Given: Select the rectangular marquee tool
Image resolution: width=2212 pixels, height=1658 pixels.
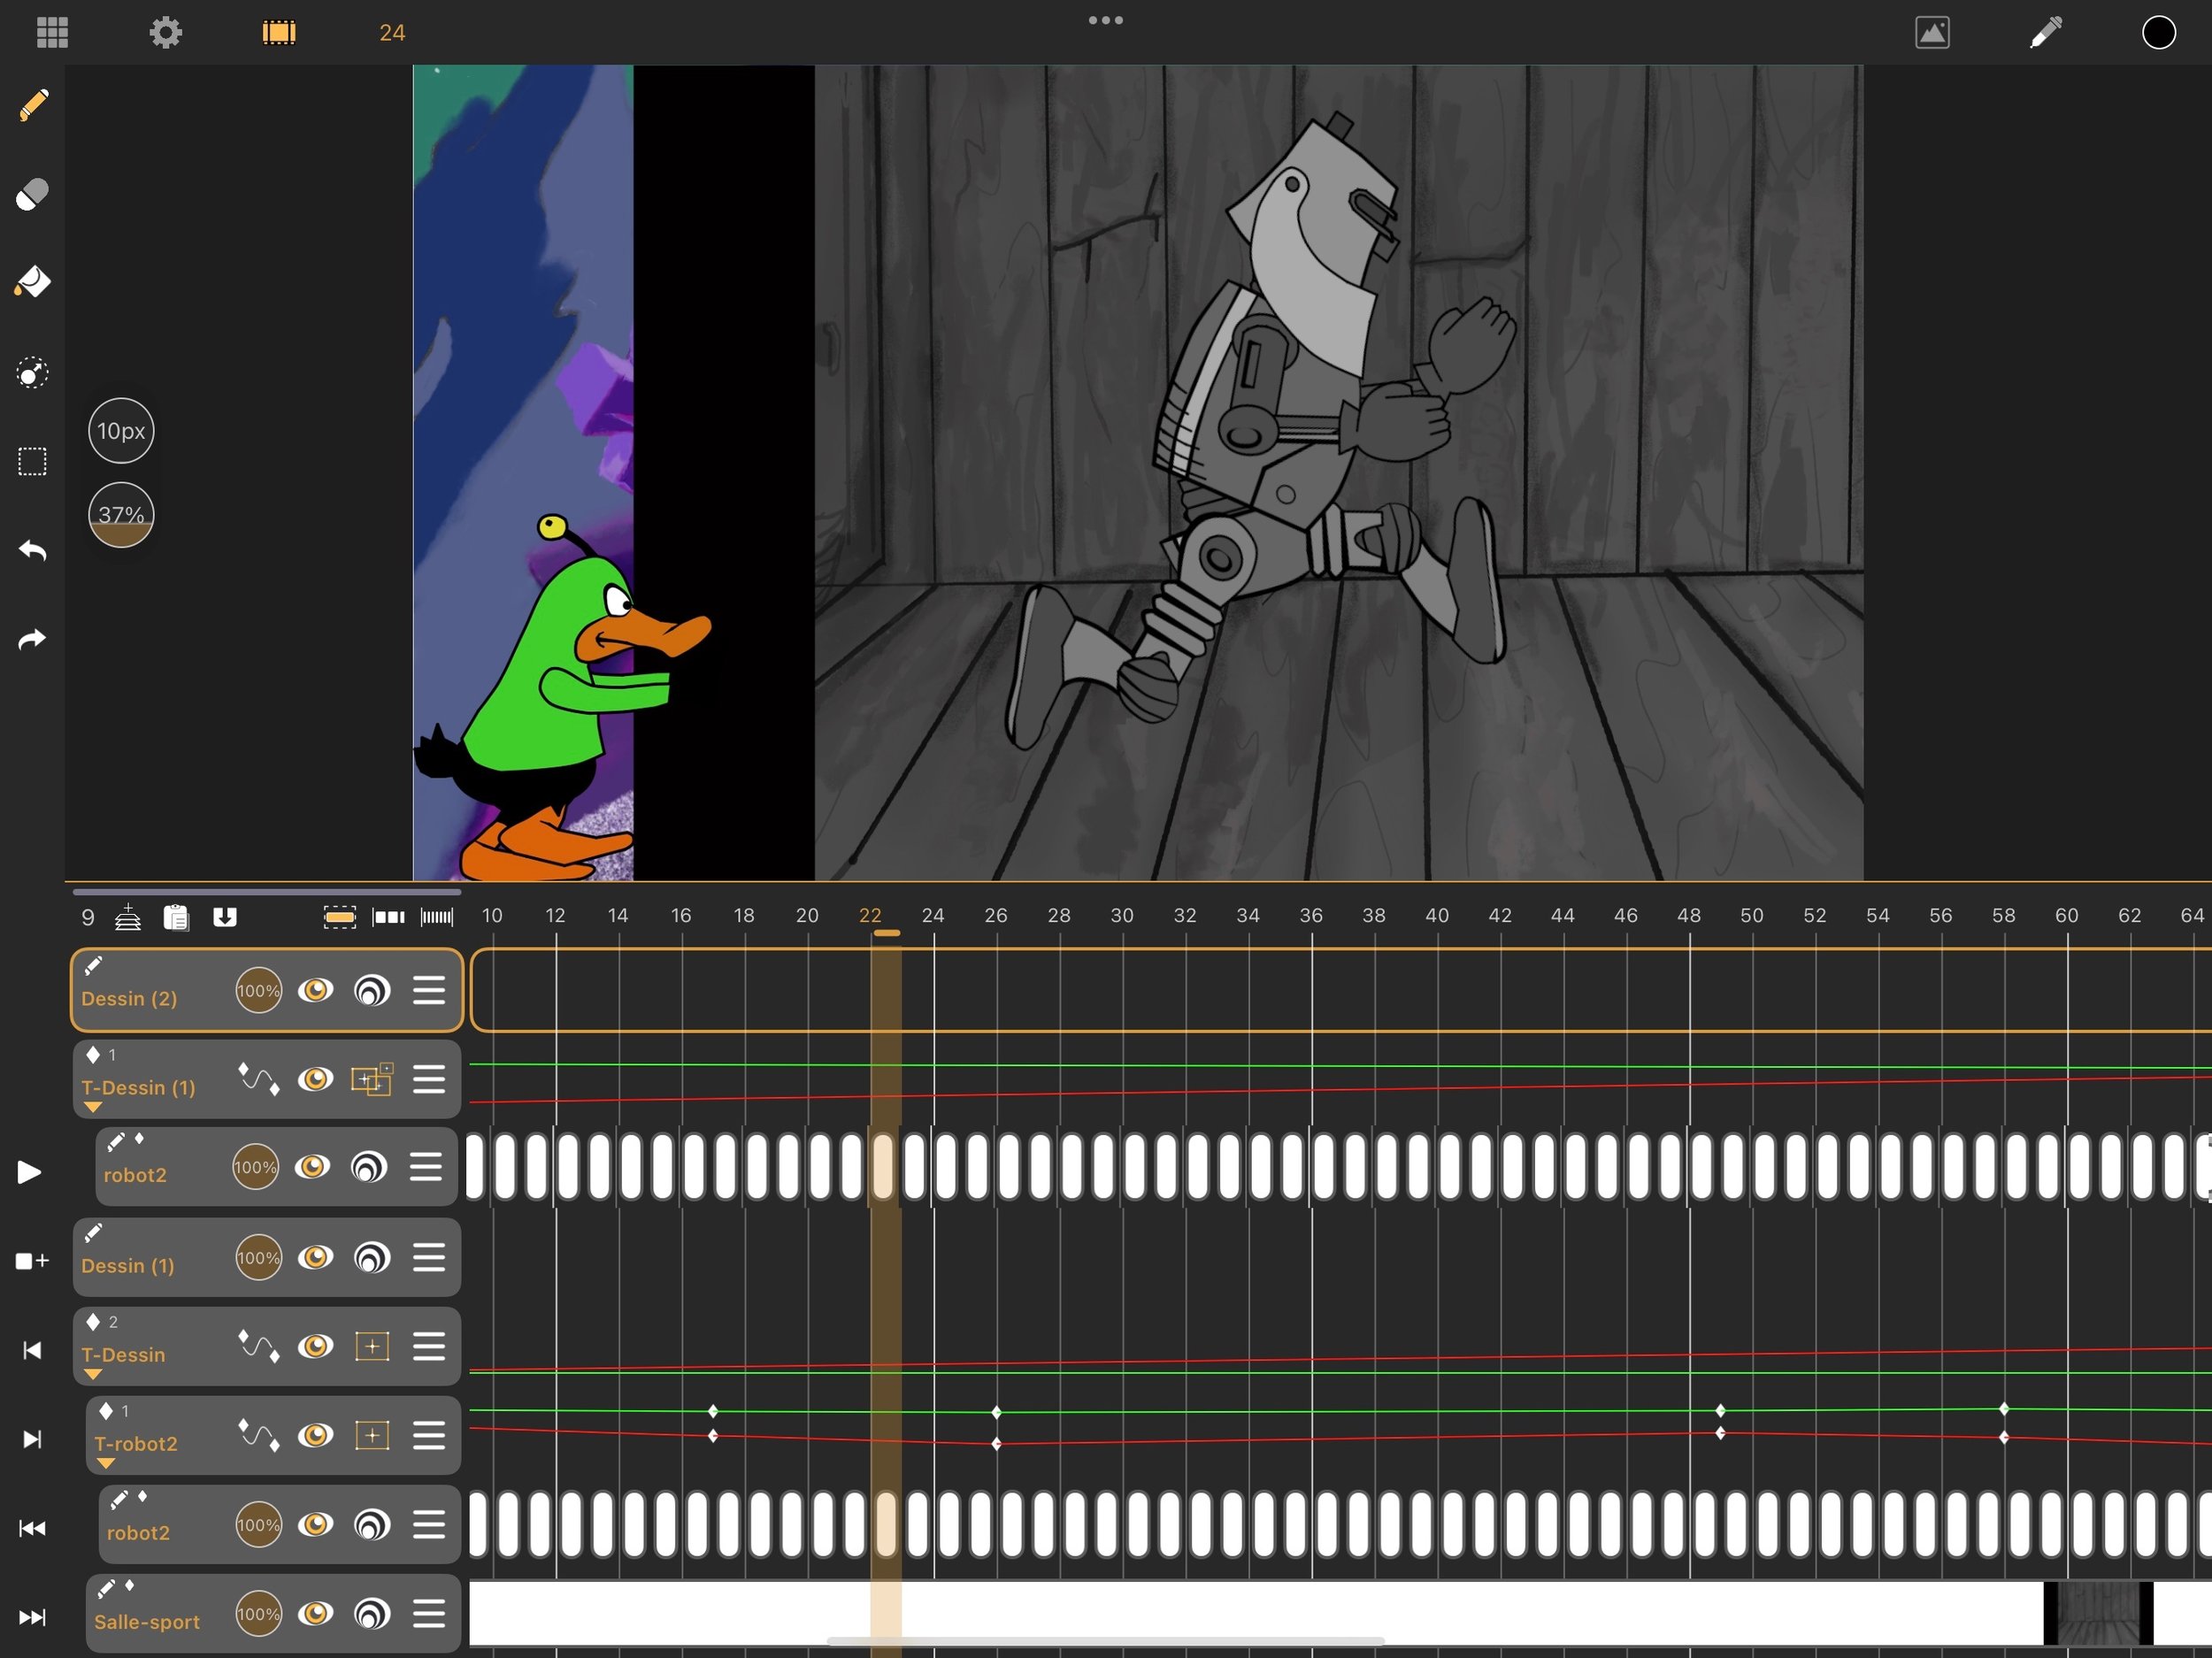Looking at the screenshot, I should point(33,462).
